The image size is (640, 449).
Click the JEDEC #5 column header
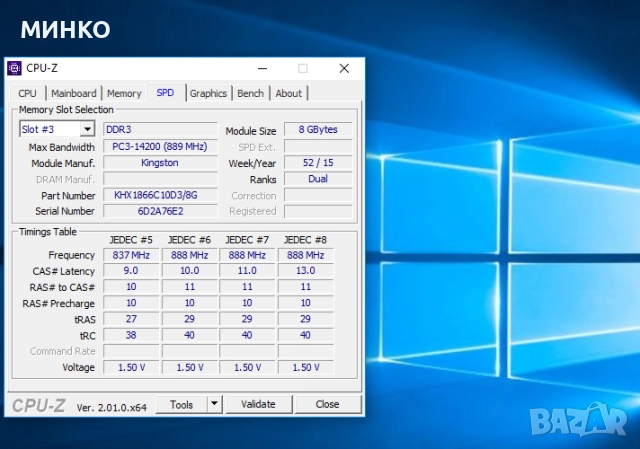click(x=131, y=240)
